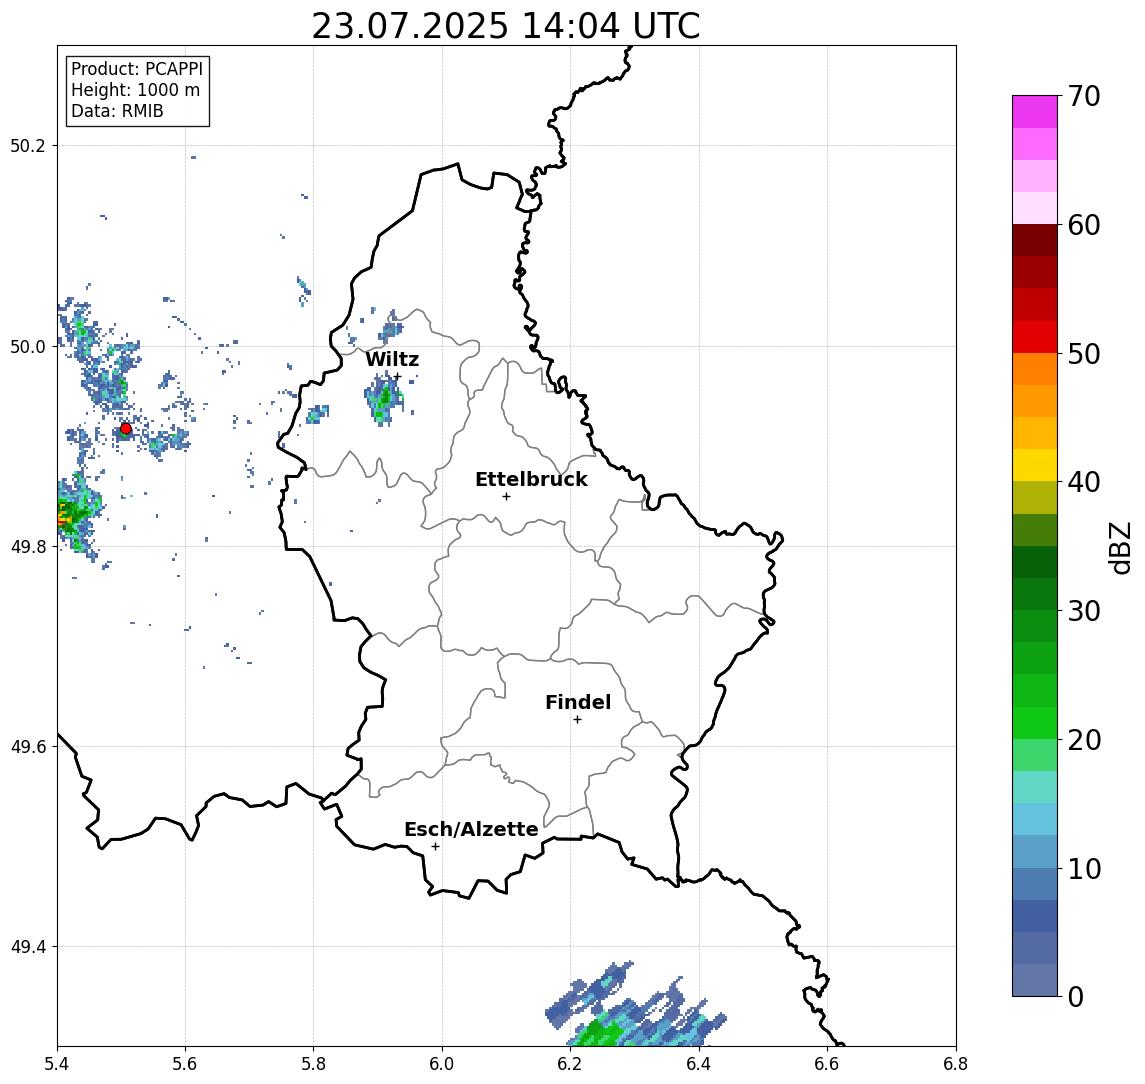Click the dBZ colorbar label
The image size is (1145, 1084).
[1119, 548]
